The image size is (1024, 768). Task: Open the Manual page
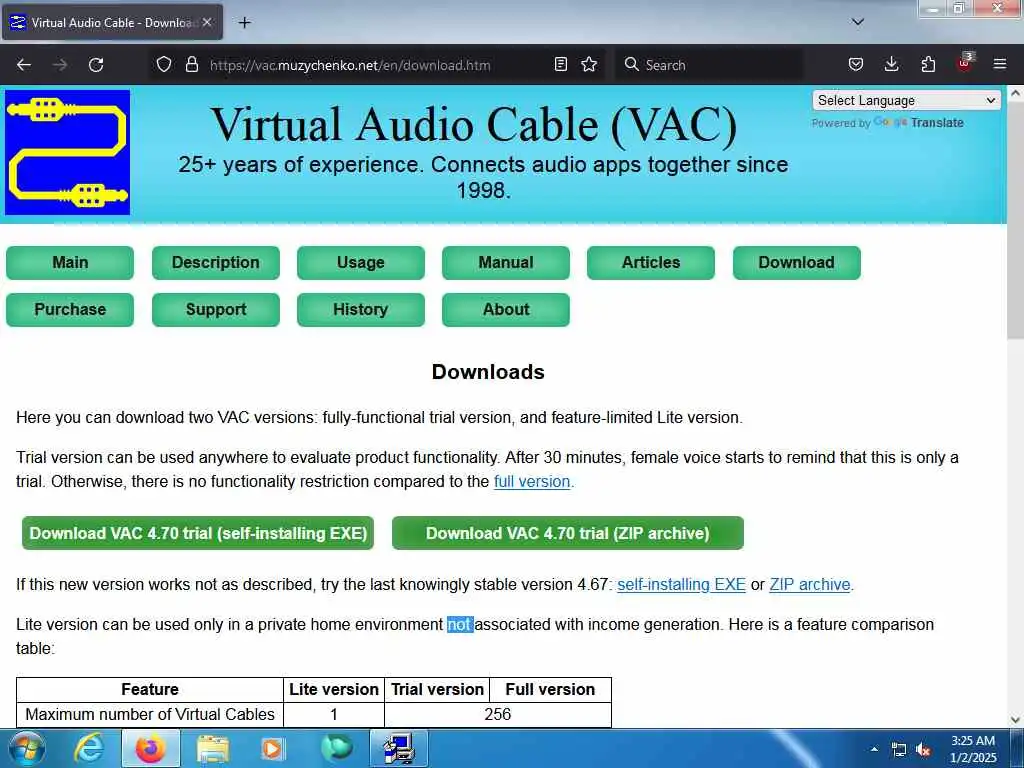(x=505, y=263)
